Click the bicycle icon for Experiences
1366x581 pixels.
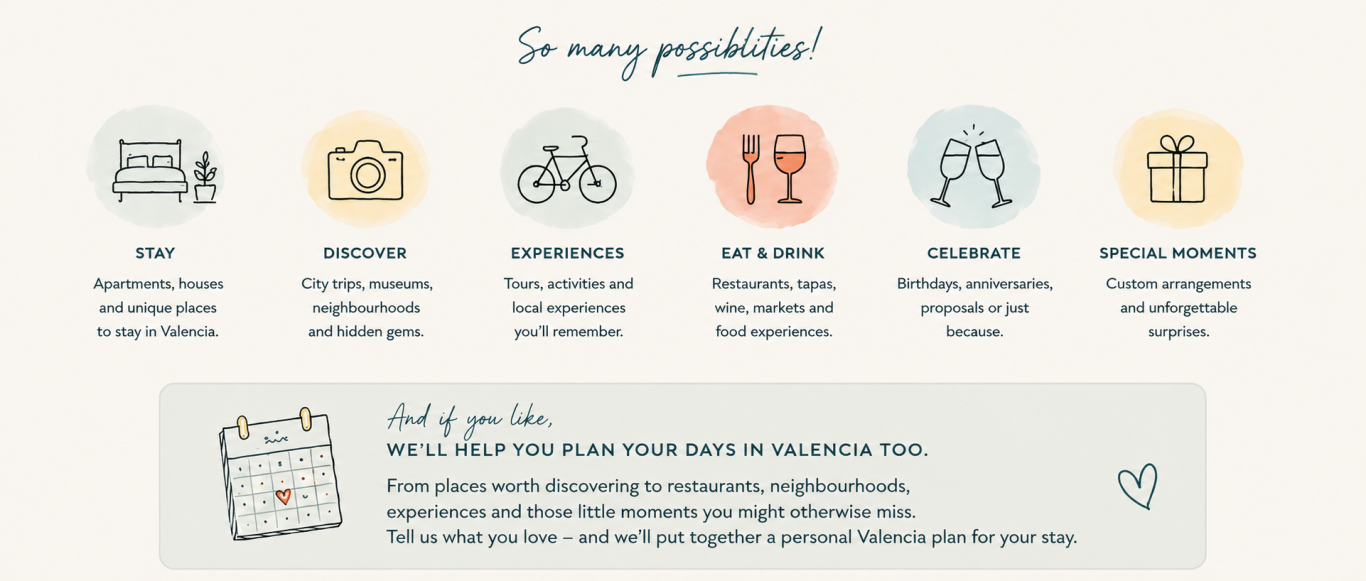pyautogui.click(x=567, y=170)
